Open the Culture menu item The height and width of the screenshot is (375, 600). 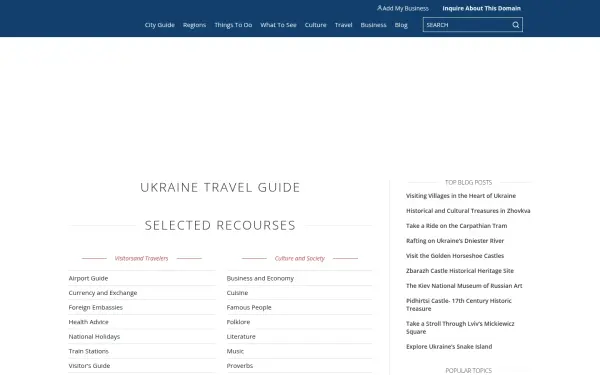315,25
